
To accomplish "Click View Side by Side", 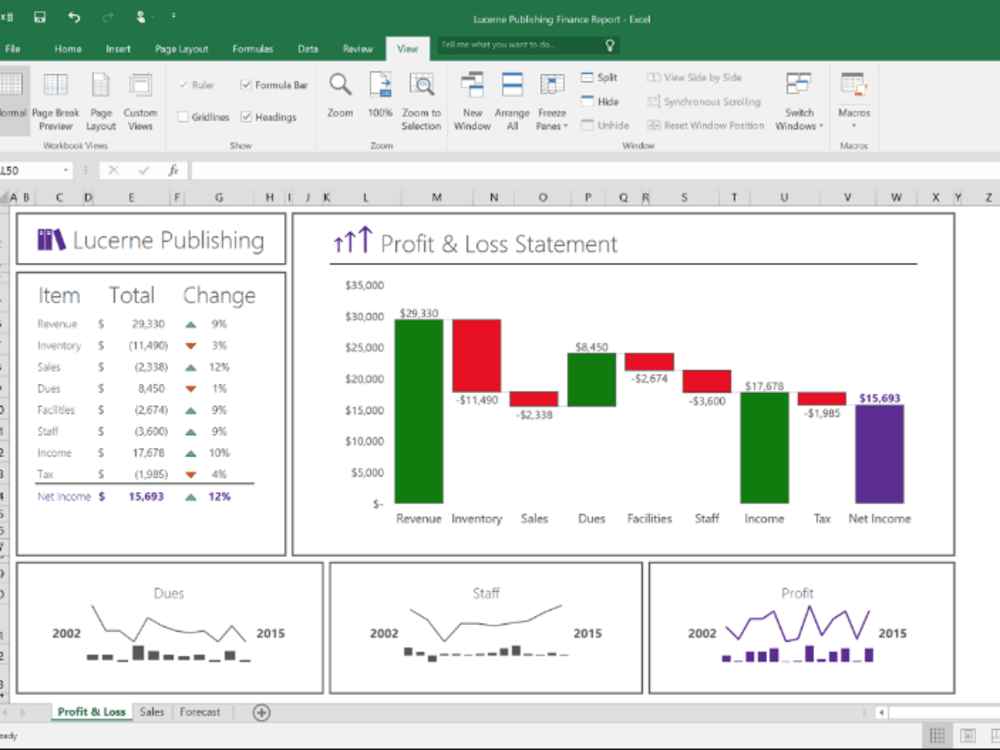I will (x=694, y=77).
